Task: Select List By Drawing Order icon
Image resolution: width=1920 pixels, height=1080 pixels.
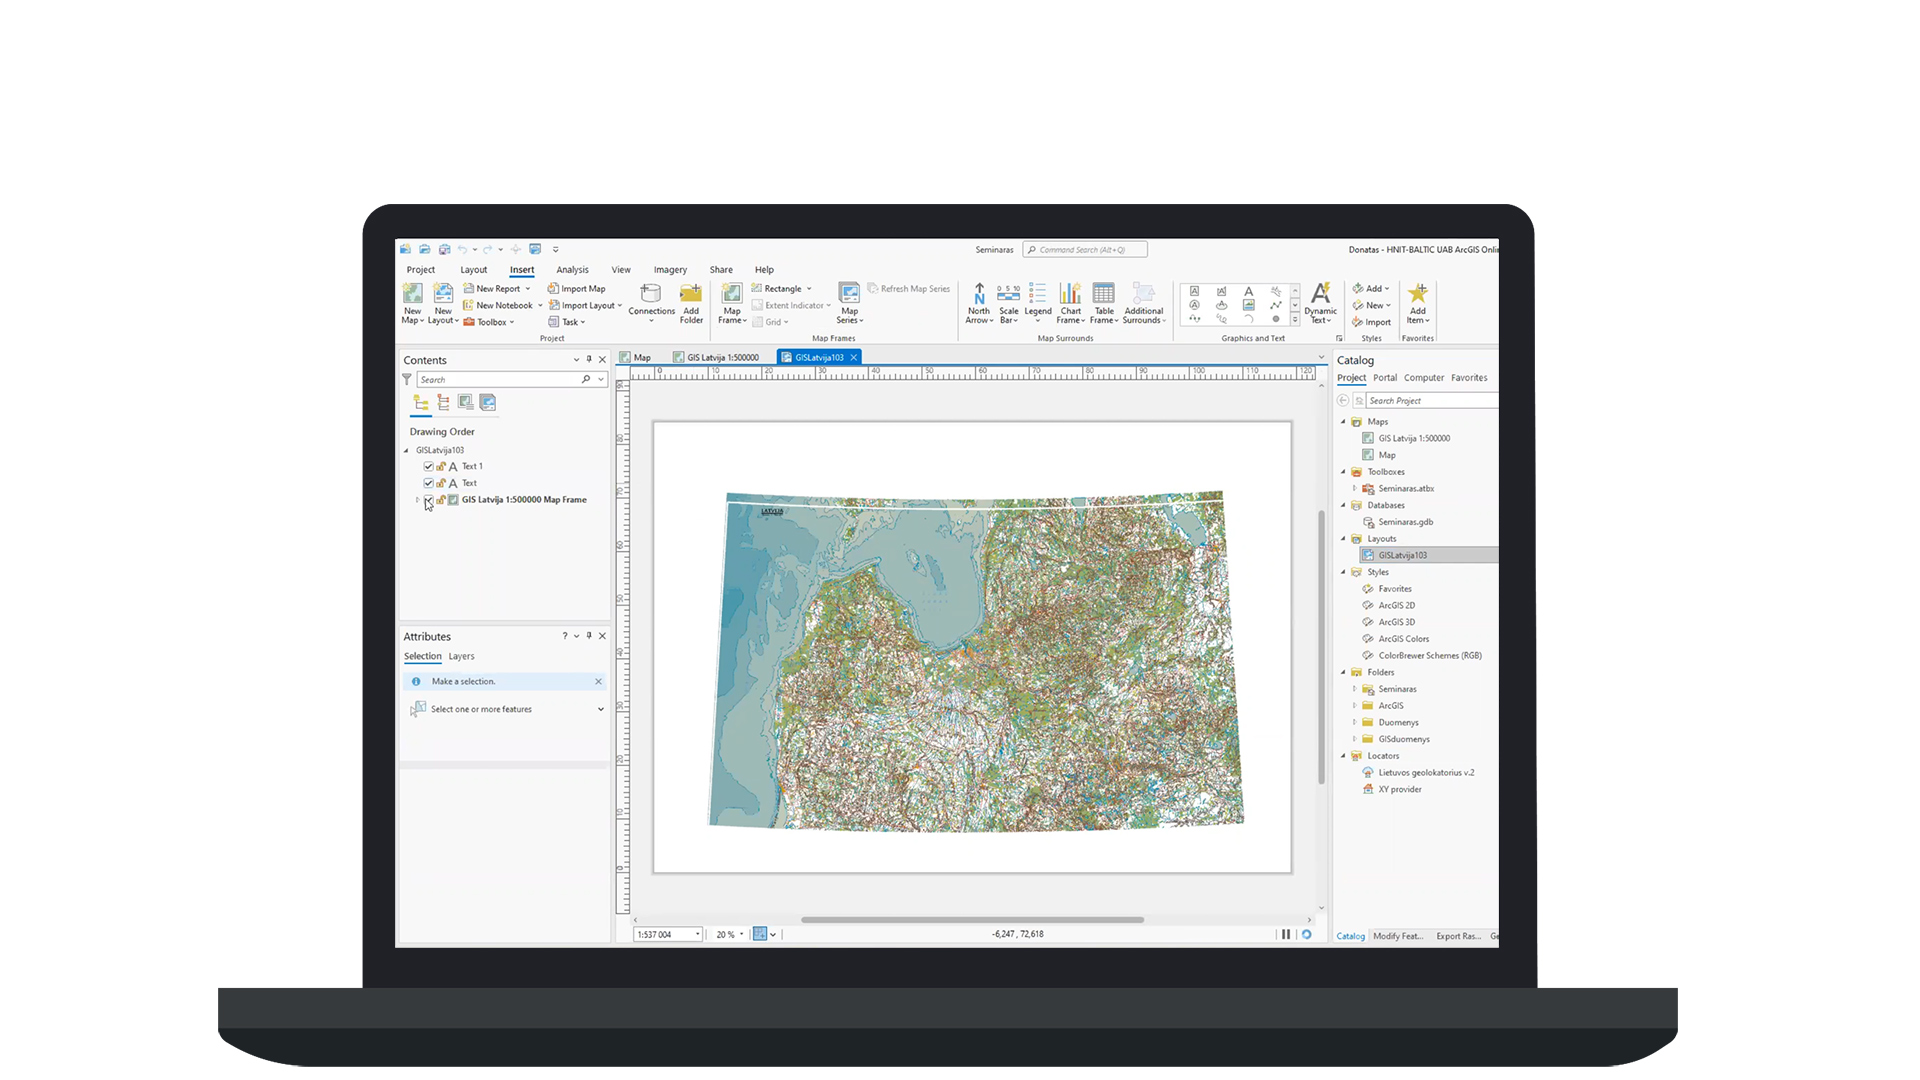Action: coord(421,403)
